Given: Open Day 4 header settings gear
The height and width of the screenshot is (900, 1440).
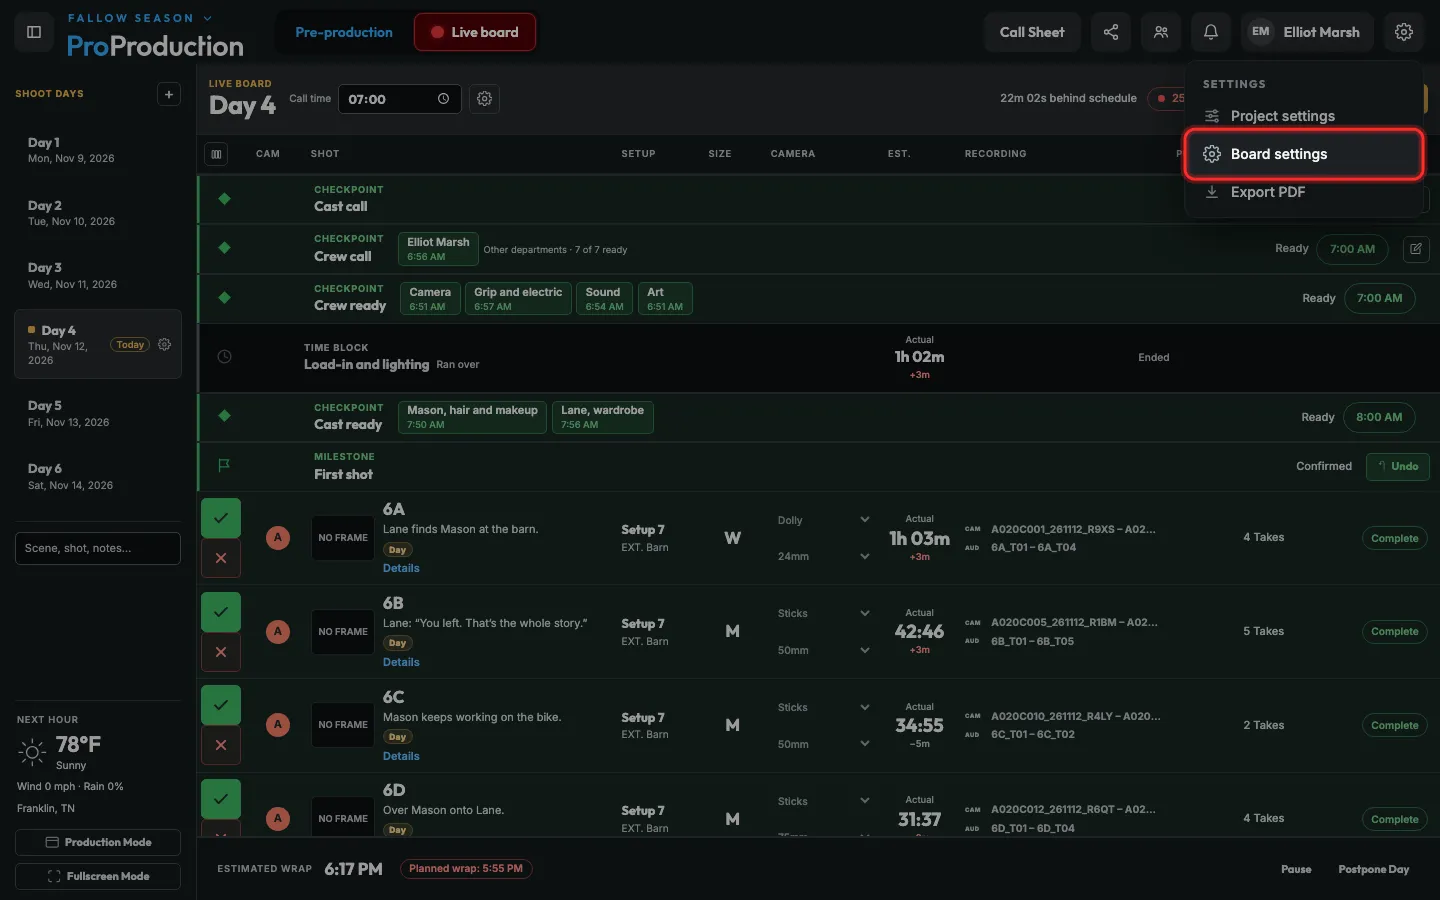Looking at the screenshot, I should click(x=485, y=99).
